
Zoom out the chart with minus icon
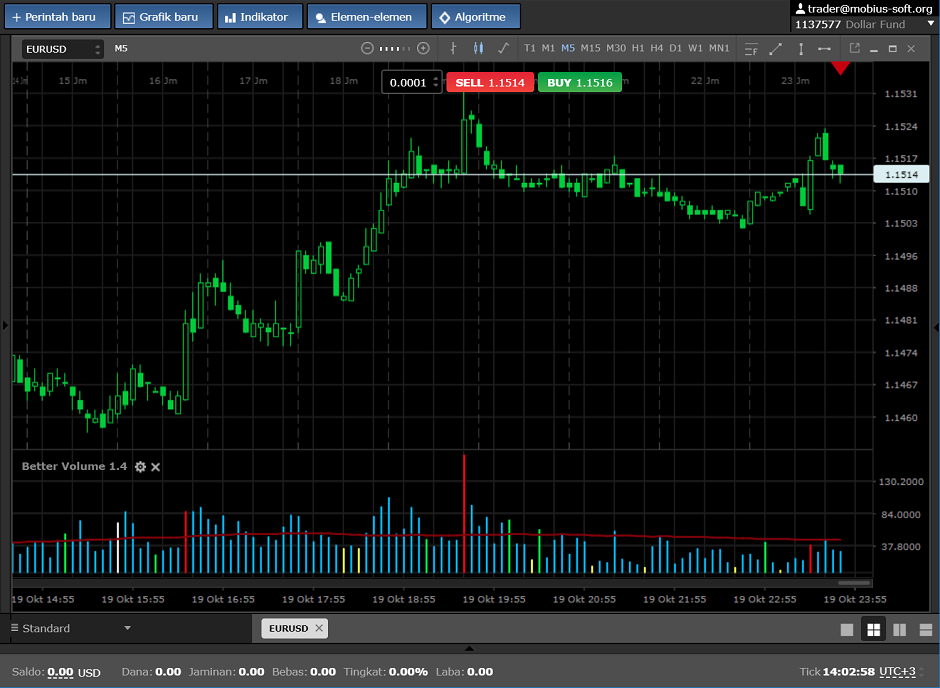[367, 49]
